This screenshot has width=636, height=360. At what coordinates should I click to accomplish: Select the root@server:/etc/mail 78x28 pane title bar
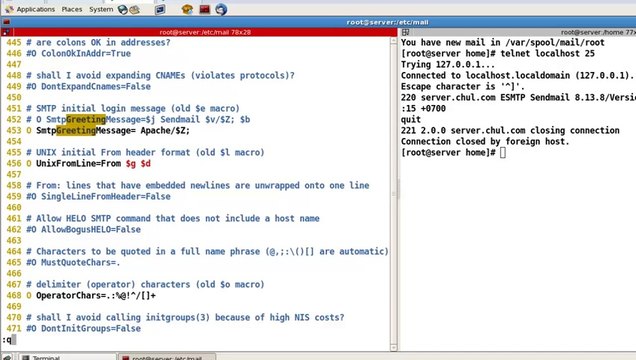[205, 32]
